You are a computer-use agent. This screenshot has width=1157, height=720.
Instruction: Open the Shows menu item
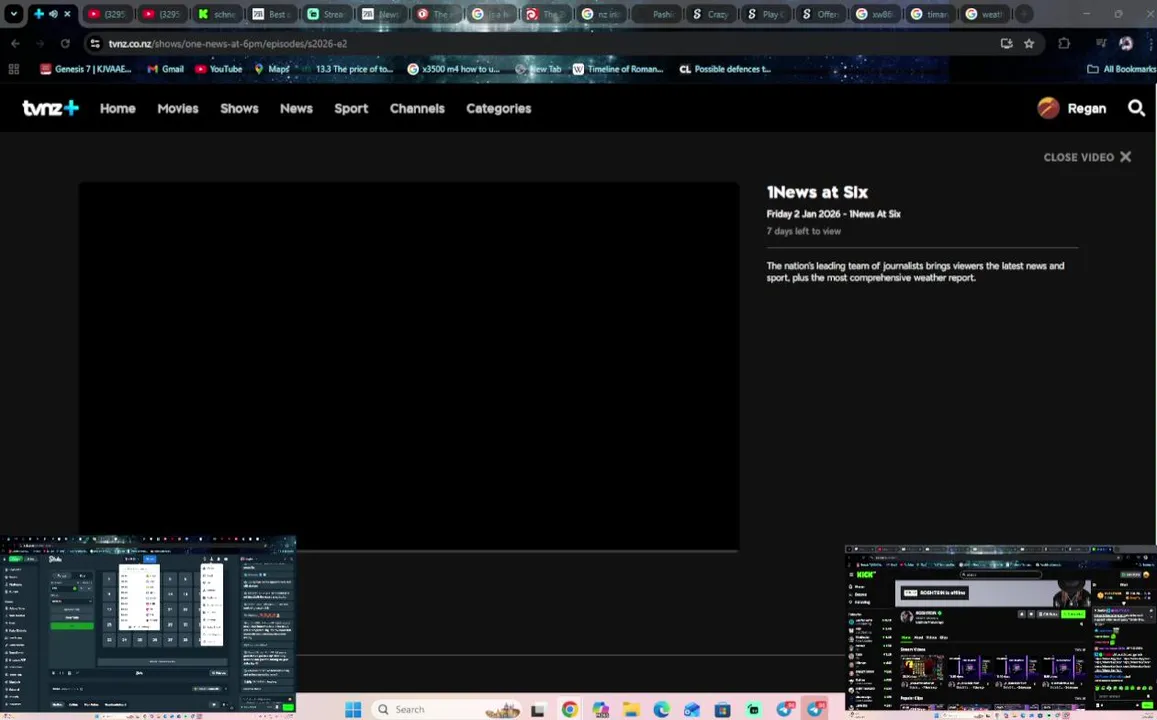click(239, 108)
